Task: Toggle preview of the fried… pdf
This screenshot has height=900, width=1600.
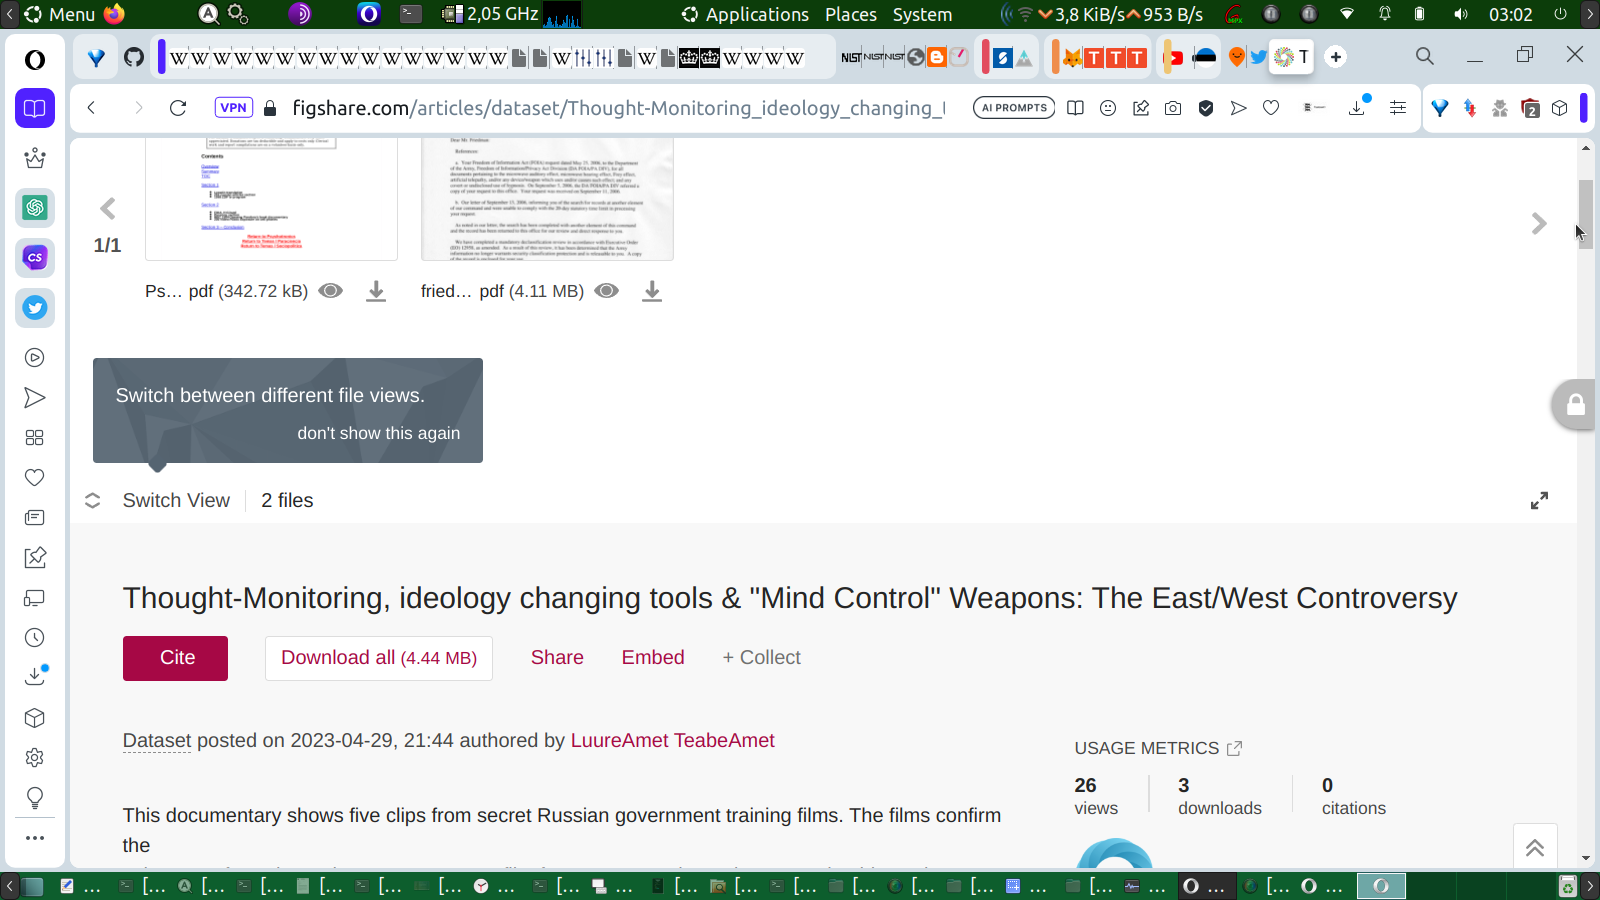Action: tap(606, 291)
